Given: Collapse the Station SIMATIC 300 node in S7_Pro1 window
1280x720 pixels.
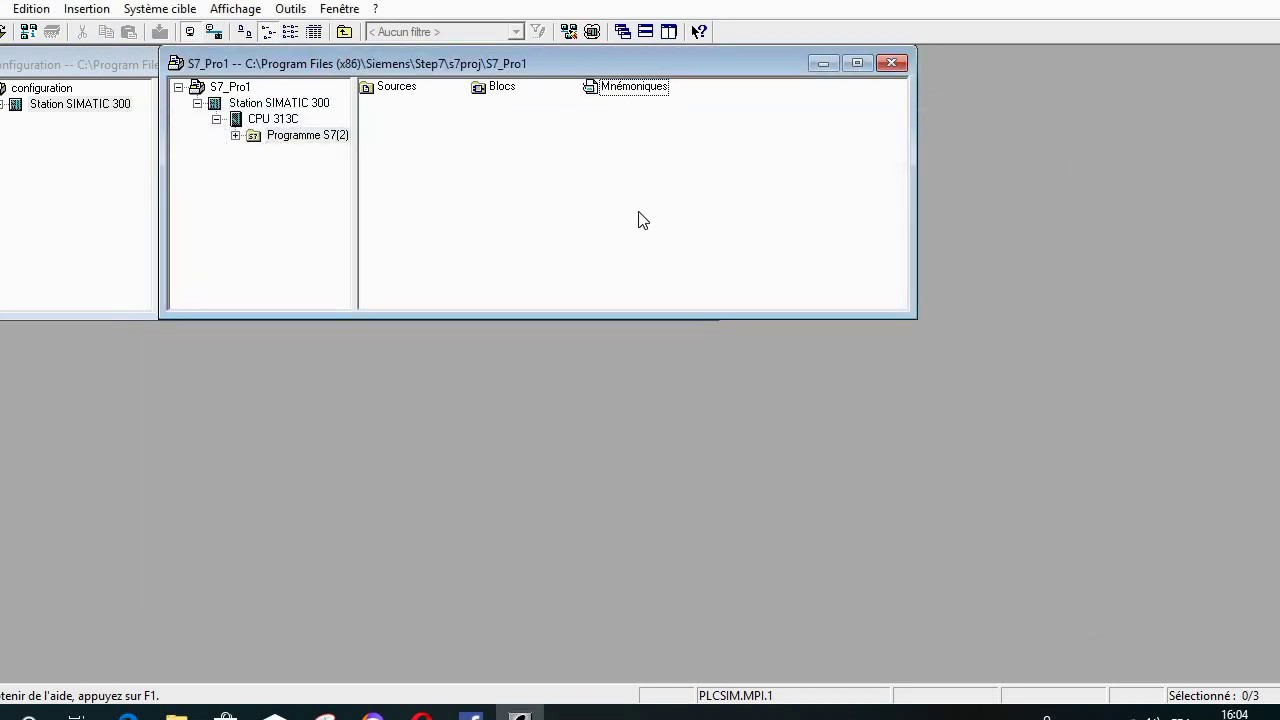Looking at the screenshot, I should (198, 103).
